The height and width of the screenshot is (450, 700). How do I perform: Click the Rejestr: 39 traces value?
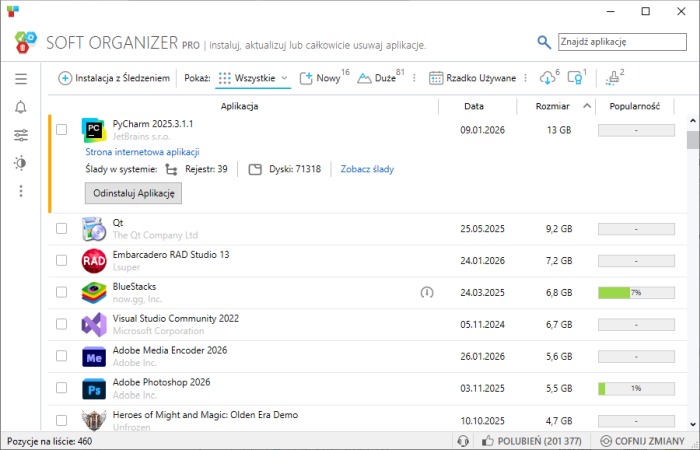click(x=206, y=169)
